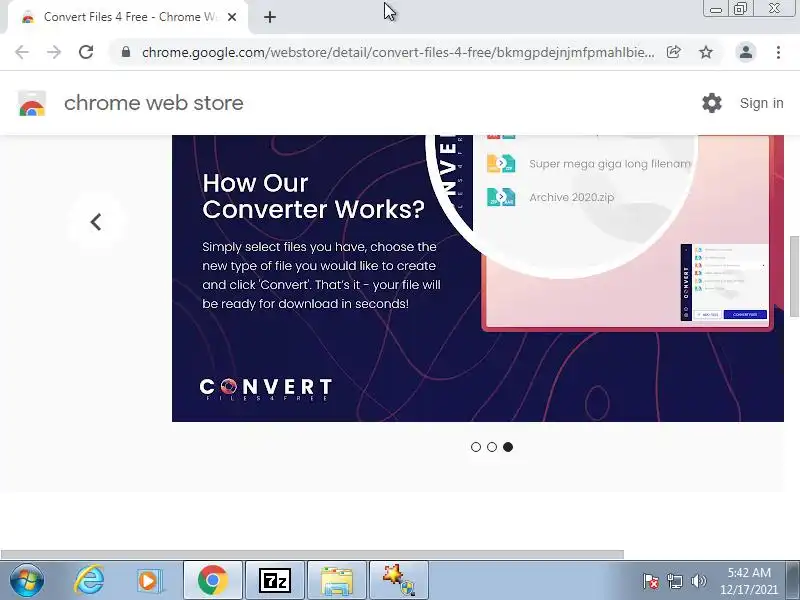Reload the page with the refresh icon
This screenshot has height=600, width=800.
[86, 52]
